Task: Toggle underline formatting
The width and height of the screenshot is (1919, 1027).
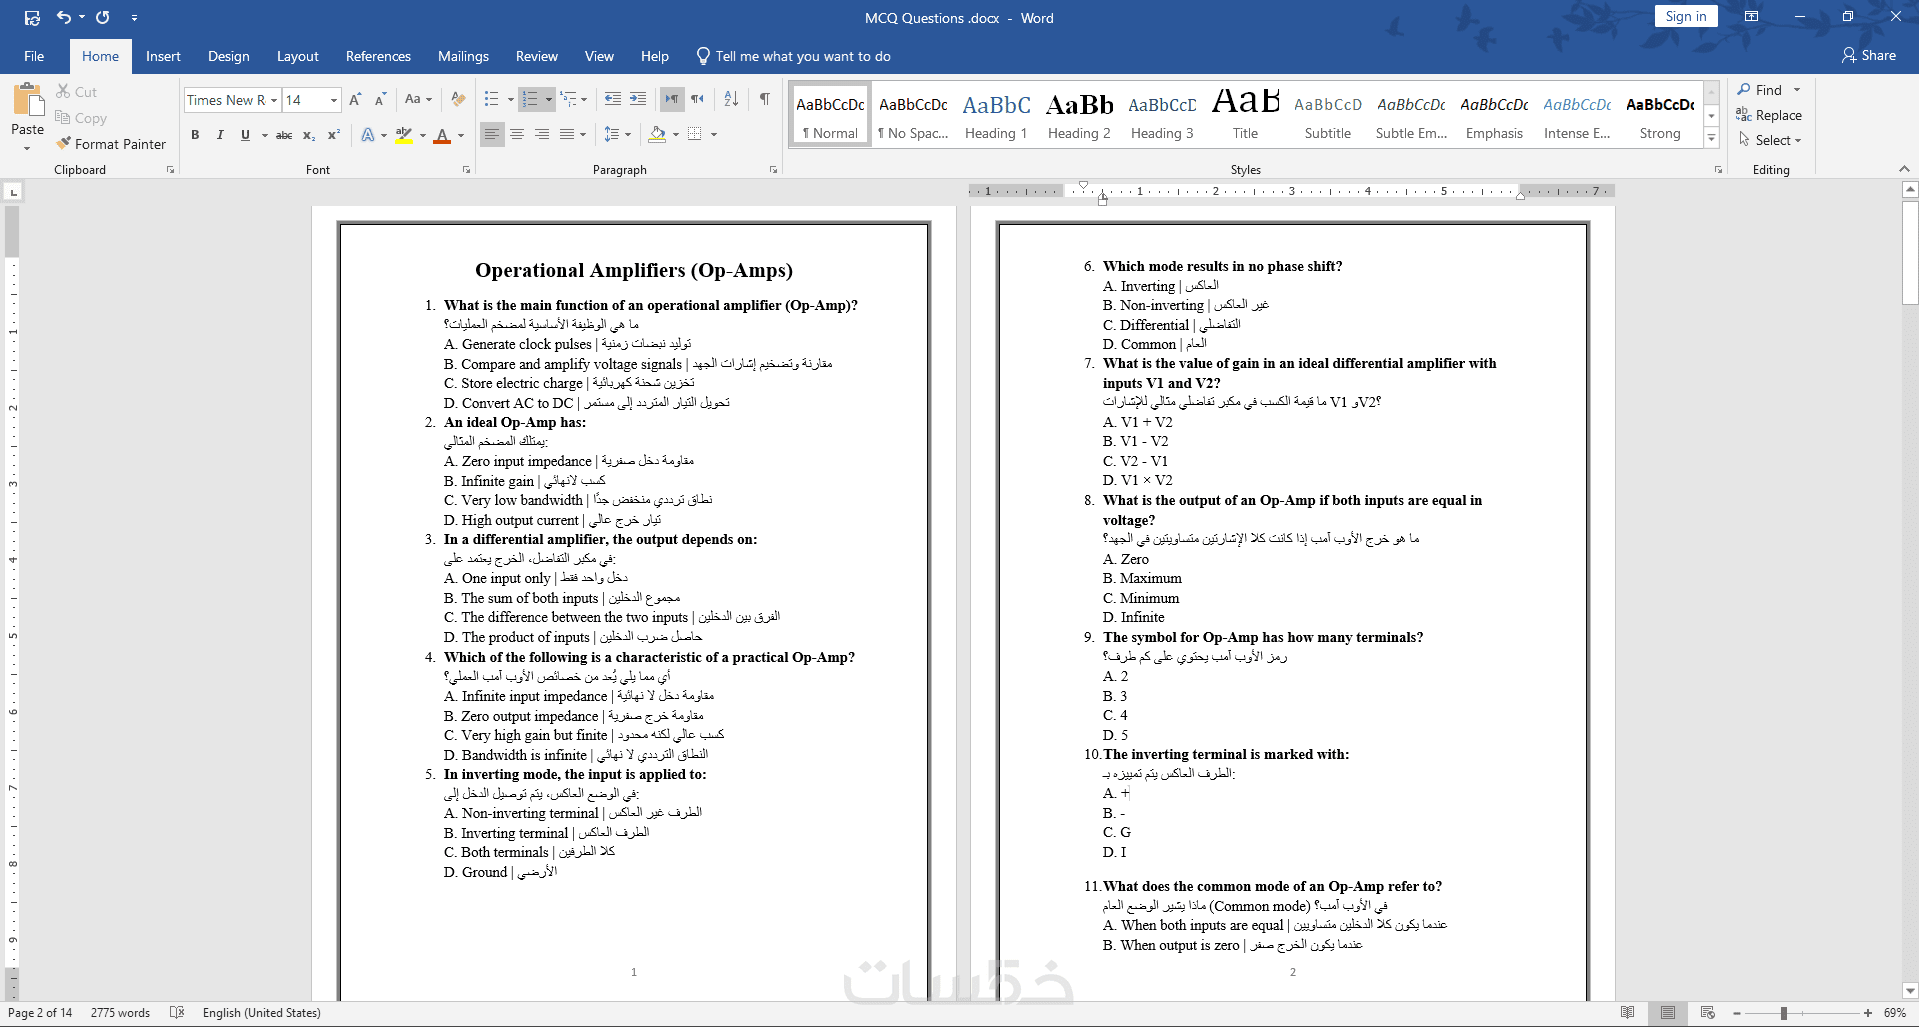Action: point(245,135)
